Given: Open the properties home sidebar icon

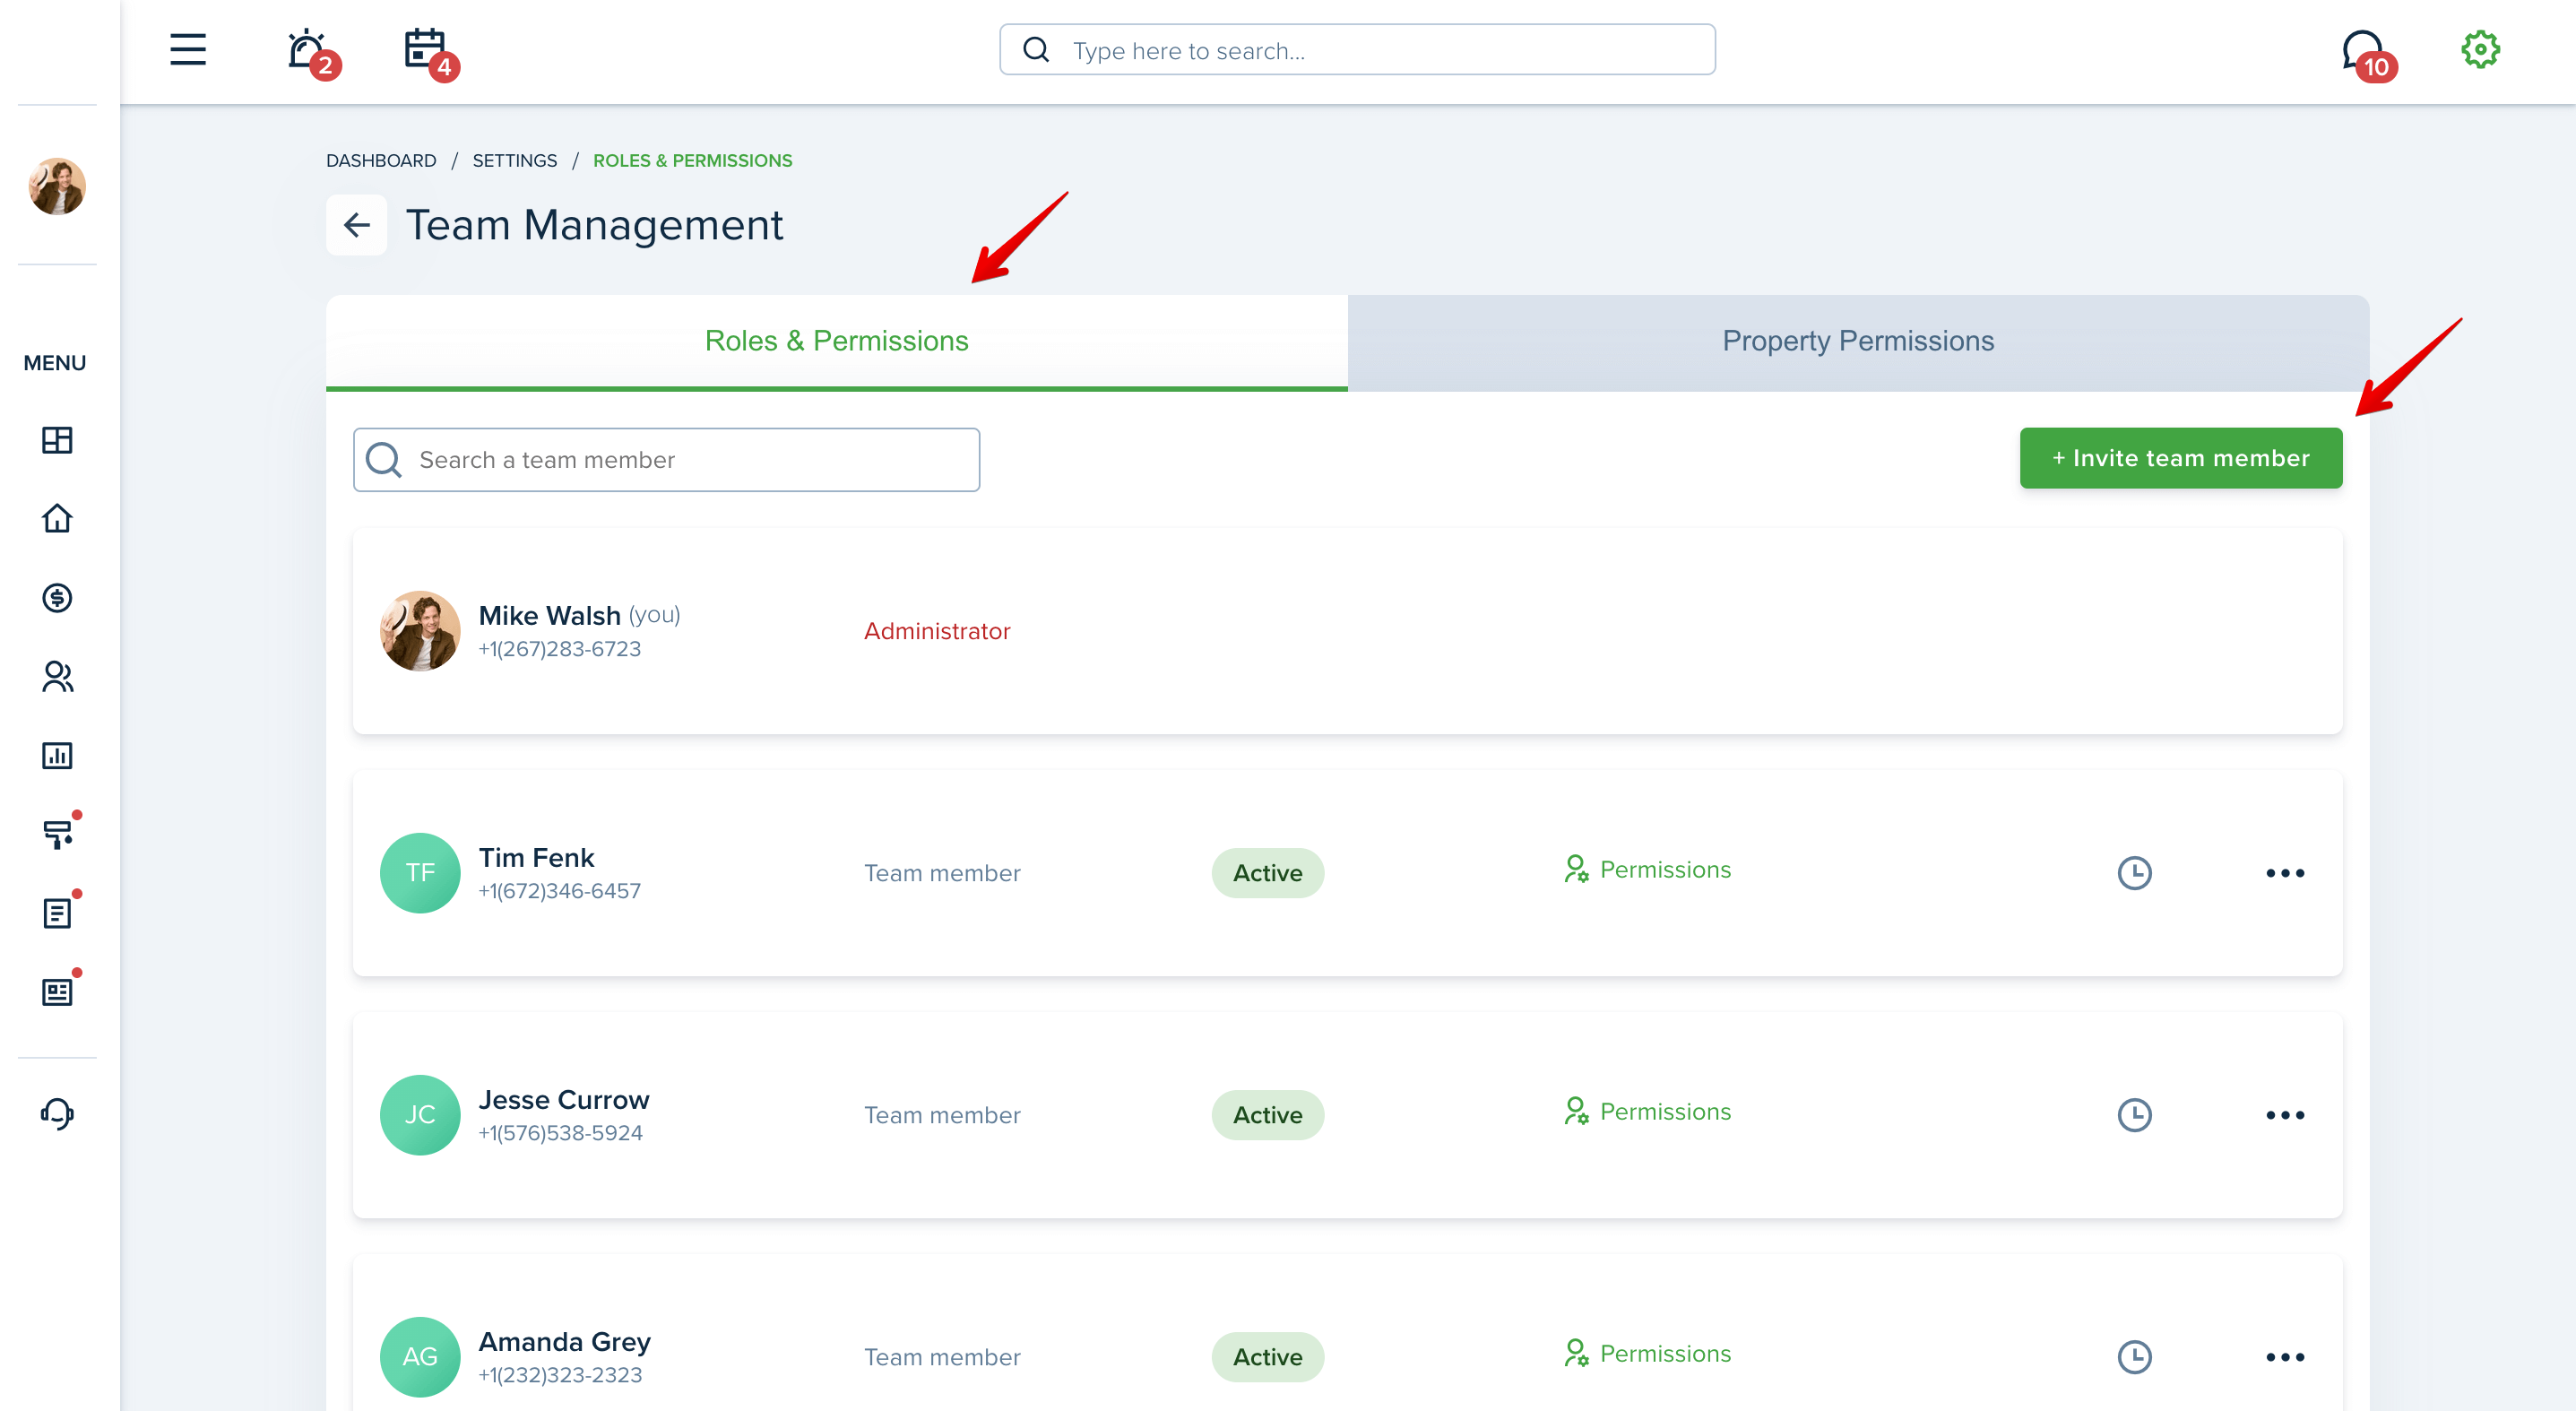Looking at the screenshot, I should pos(57,518).
